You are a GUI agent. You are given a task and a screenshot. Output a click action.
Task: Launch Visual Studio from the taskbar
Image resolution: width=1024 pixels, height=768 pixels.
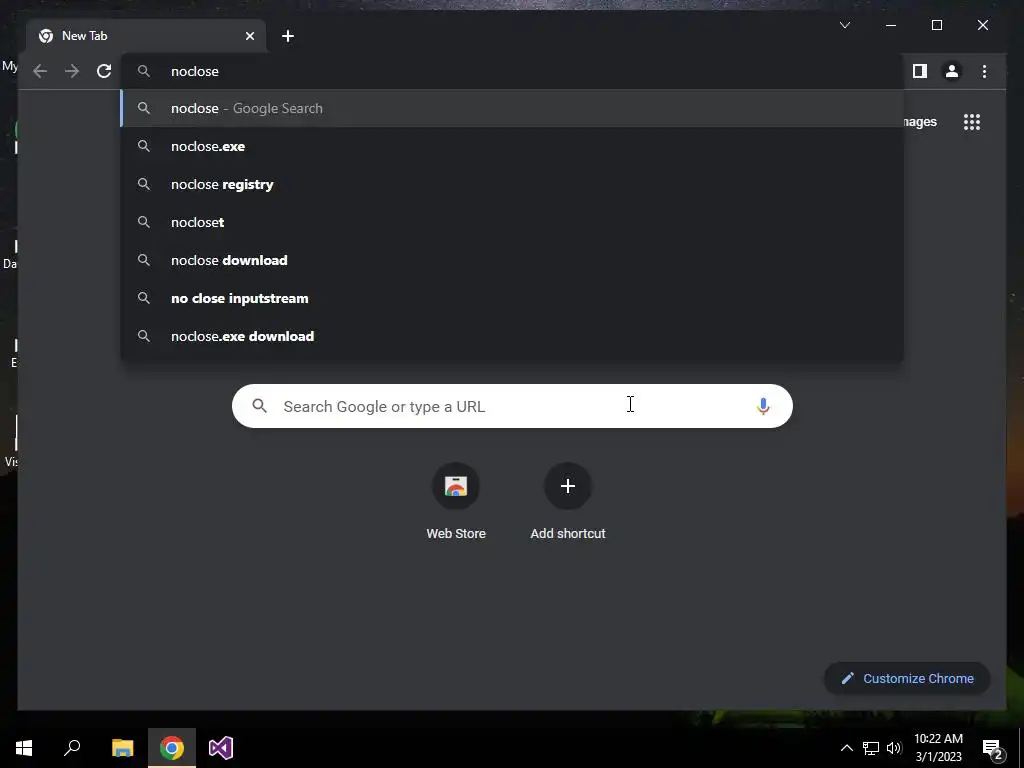click(x=221, y=748)
